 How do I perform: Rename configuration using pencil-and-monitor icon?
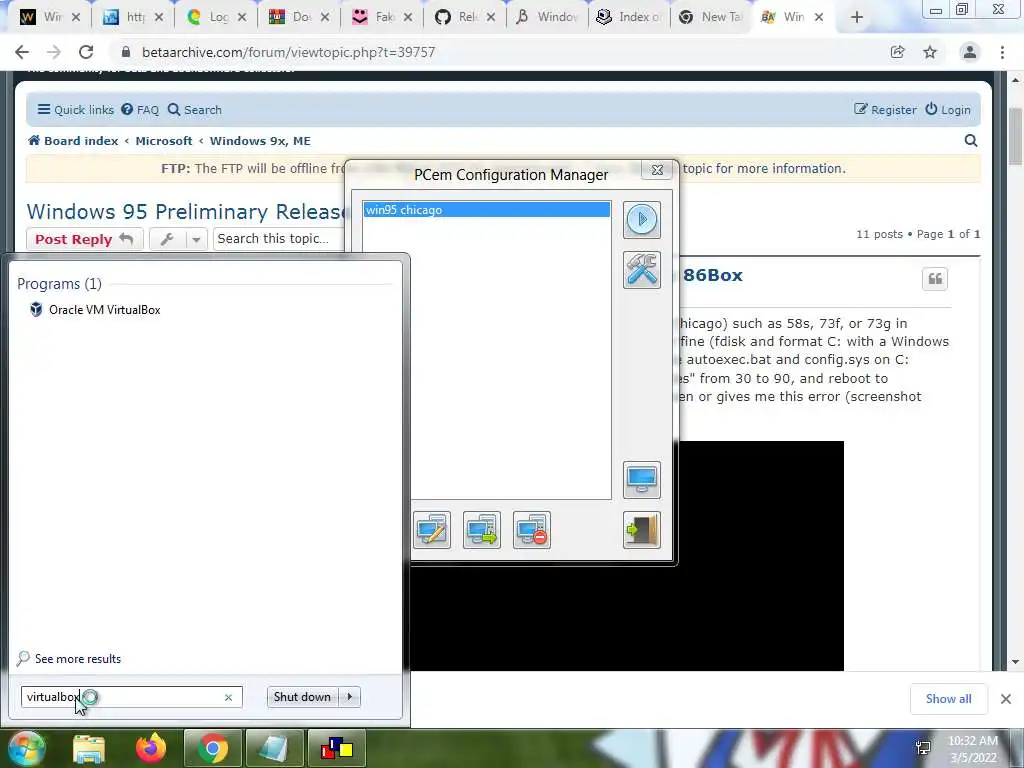432,530
